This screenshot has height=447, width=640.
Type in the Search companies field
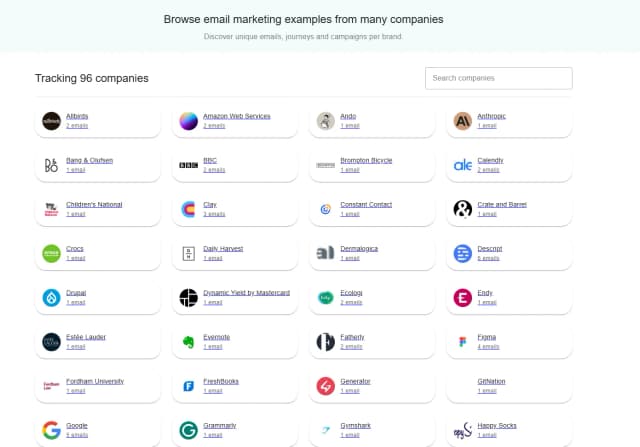(x=498, y=78)
